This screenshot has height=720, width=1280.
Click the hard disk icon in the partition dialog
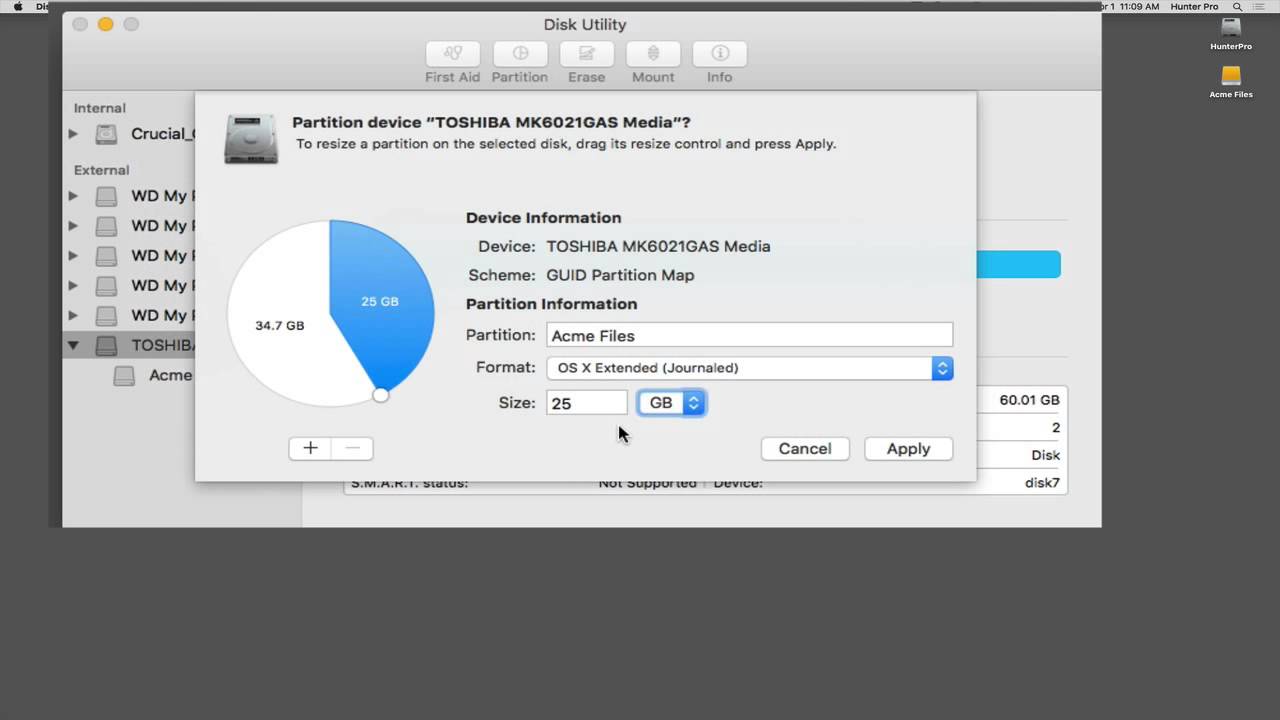[251, 138]
